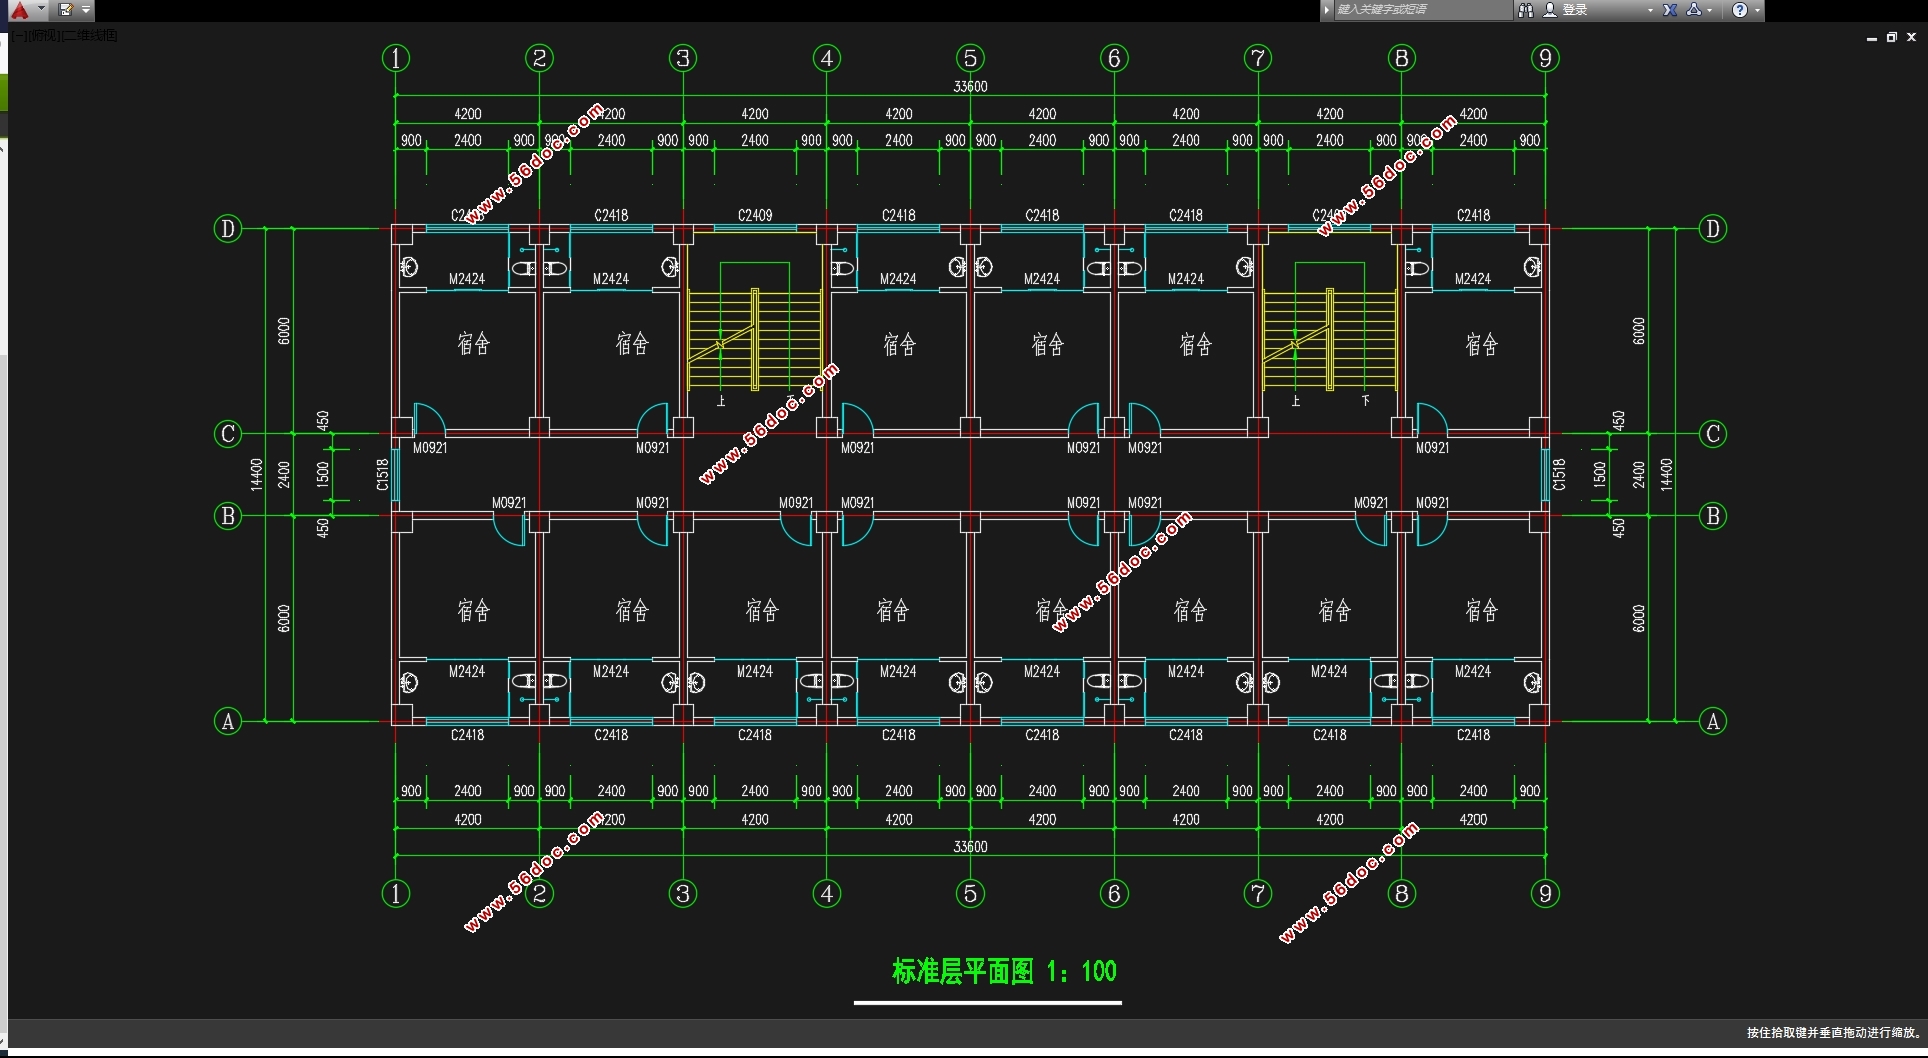Screen dimensions: 1928x1058
Task: Select the yellow staircase between axes 7 and 8
Action: tap(1330, 339)
